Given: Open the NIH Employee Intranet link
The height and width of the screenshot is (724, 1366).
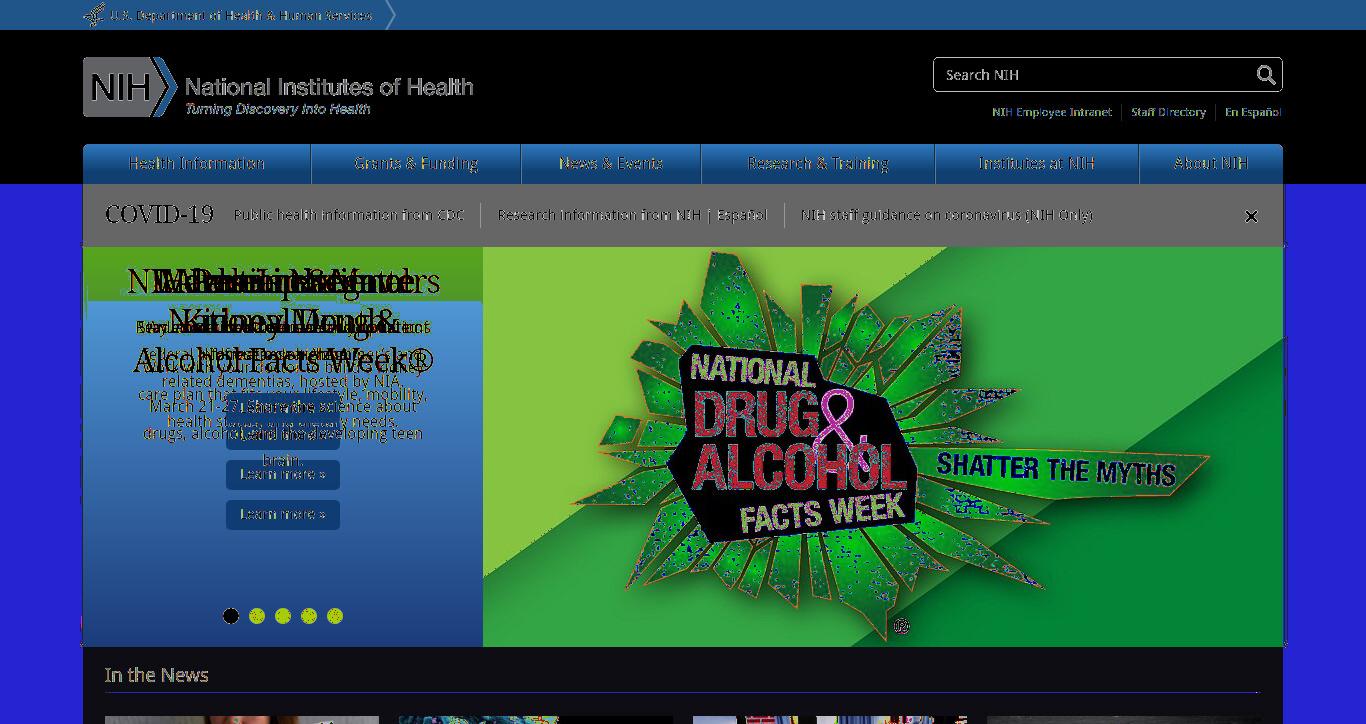Looking at the screenshot, I should coord(1052,112).
